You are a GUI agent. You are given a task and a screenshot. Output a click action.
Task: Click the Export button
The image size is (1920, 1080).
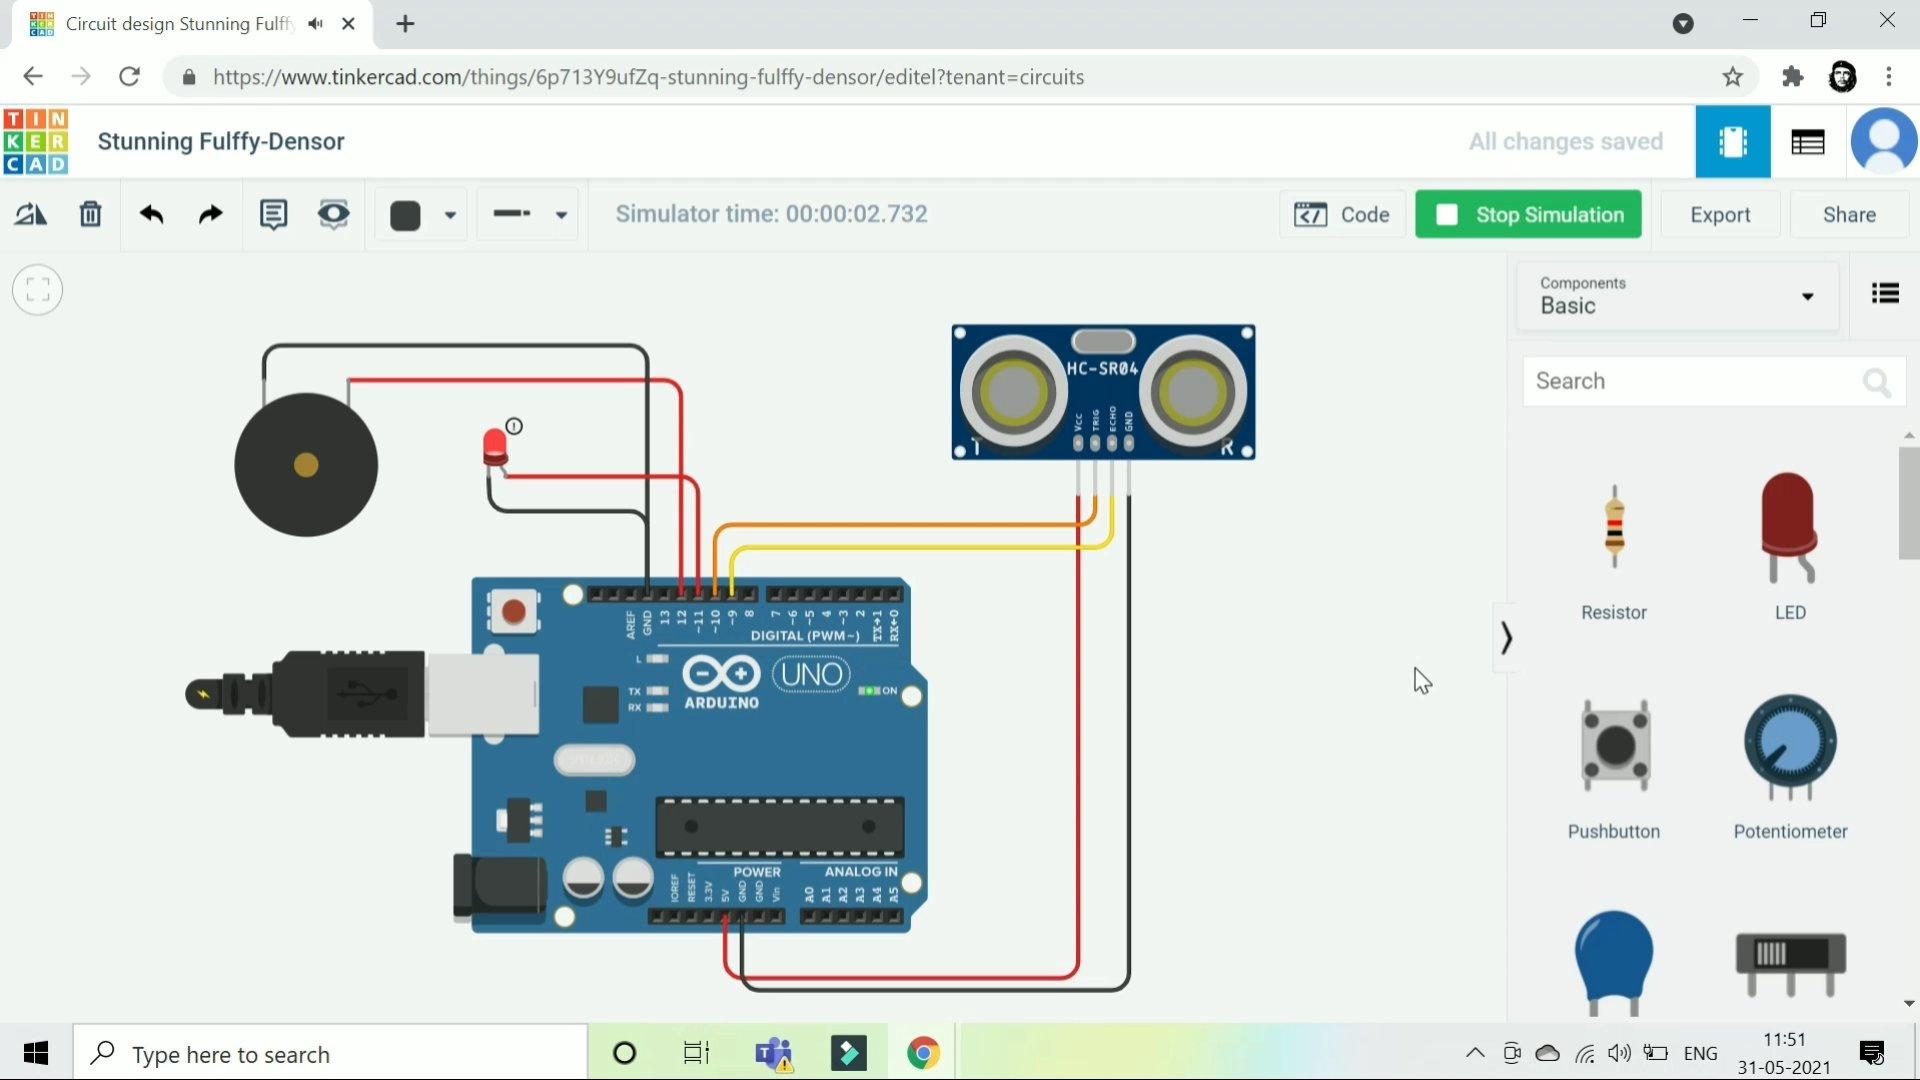(1720, 214)
